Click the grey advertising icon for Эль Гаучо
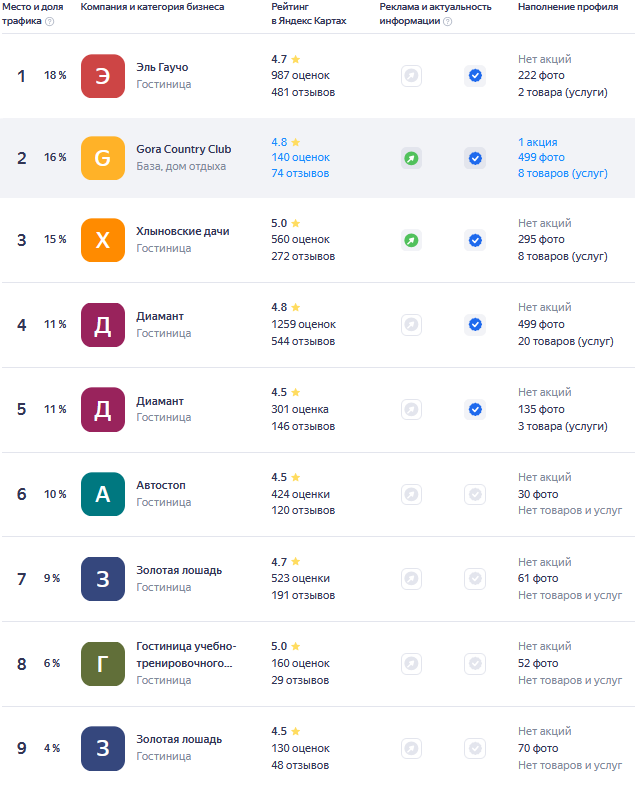Screen dimensions: 635x795 (x=411, y=76)
